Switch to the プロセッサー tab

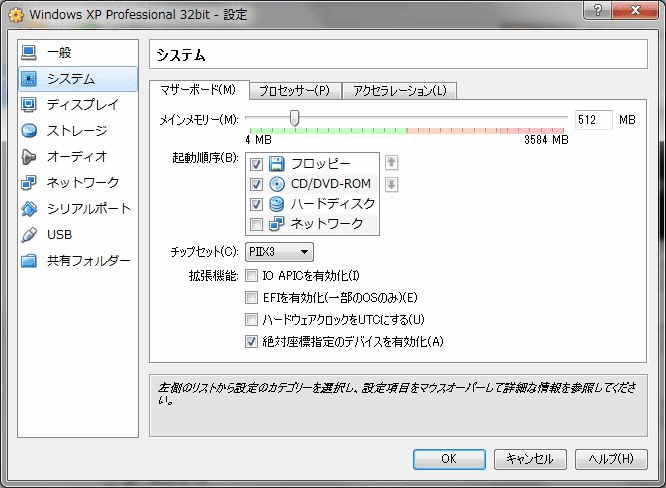click(294, 91)
